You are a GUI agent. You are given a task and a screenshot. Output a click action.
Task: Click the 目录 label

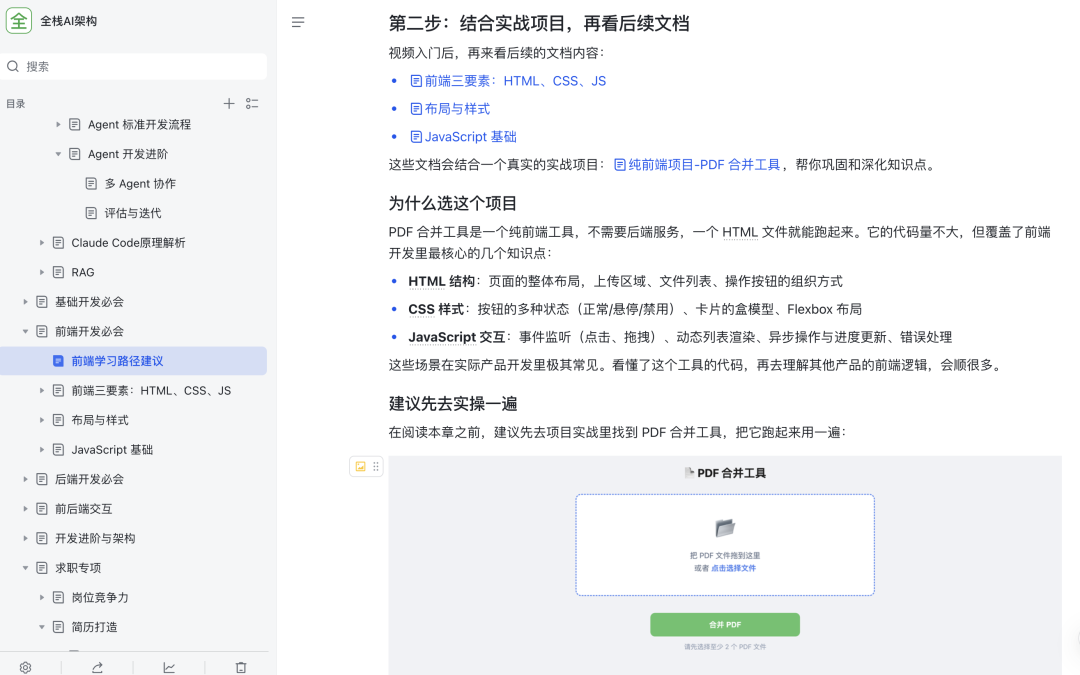(x=15, y=103)
